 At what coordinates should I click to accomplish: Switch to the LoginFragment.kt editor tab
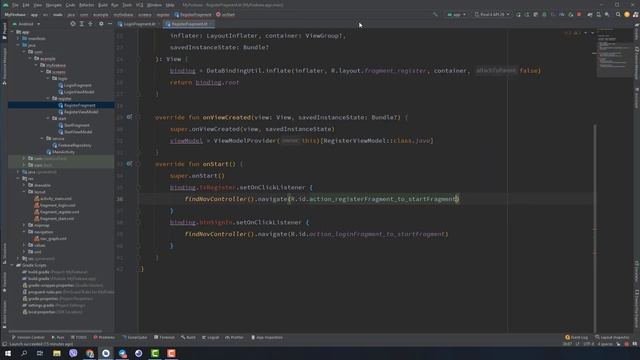[138, 24]
